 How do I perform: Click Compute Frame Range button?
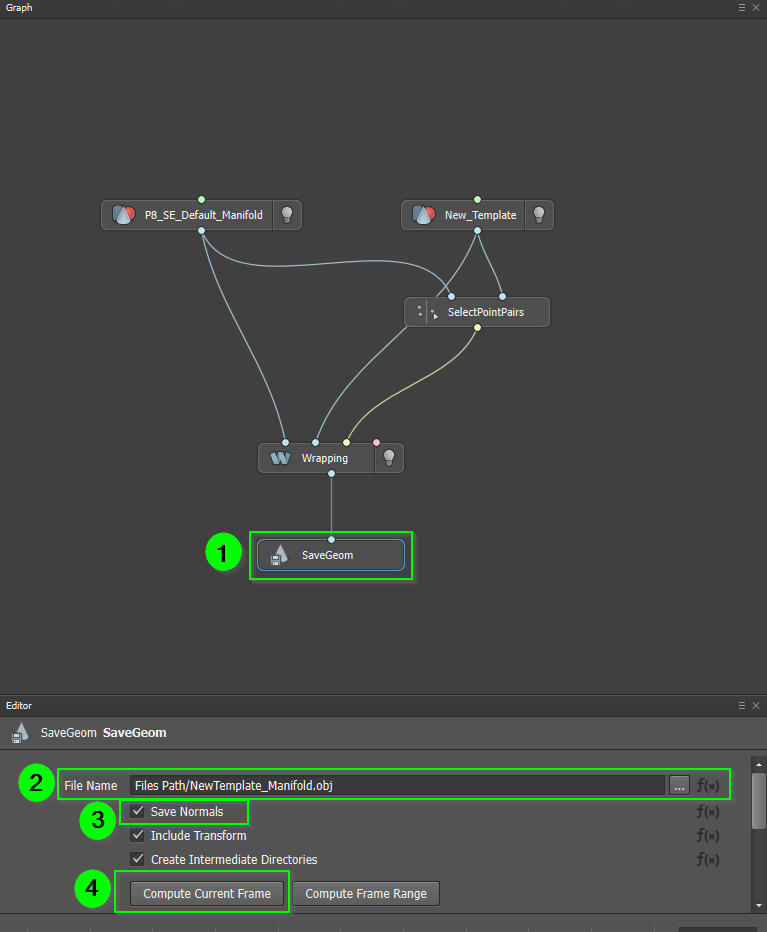366,893
